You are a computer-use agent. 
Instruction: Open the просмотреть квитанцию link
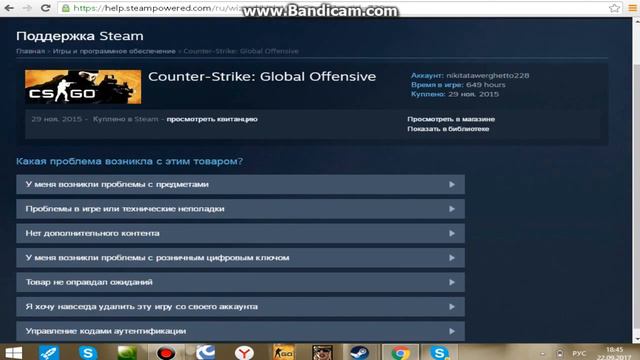(212, 119)
